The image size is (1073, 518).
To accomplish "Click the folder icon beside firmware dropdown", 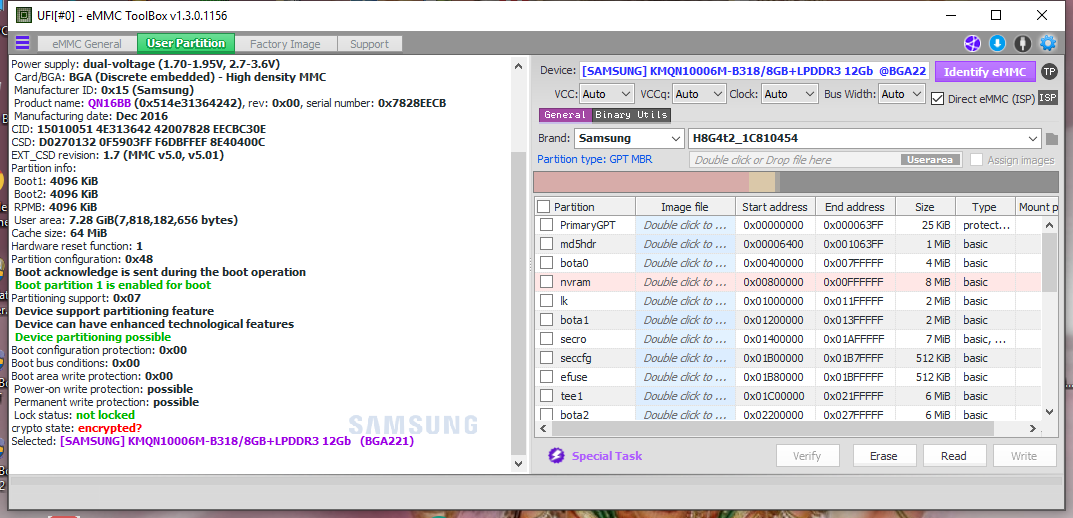I will (x=1052, y=139).
